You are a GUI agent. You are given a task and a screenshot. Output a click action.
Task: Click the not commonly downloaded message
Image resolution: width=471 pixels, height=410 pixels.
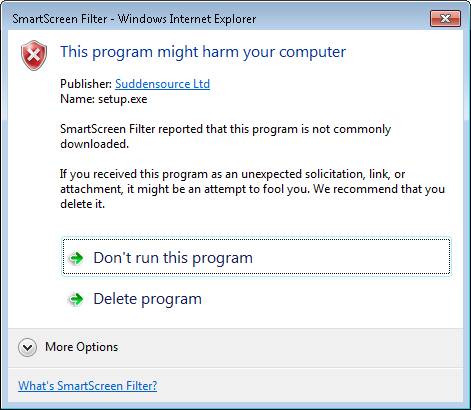pos(225,136)
